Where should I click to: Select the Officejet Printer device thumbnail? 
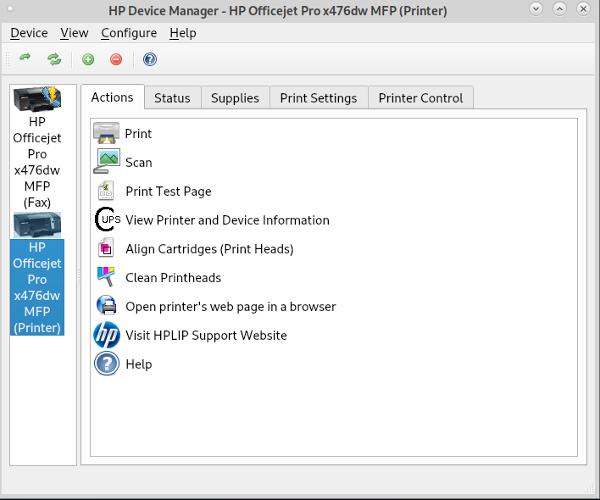click(x=37, y=225)
